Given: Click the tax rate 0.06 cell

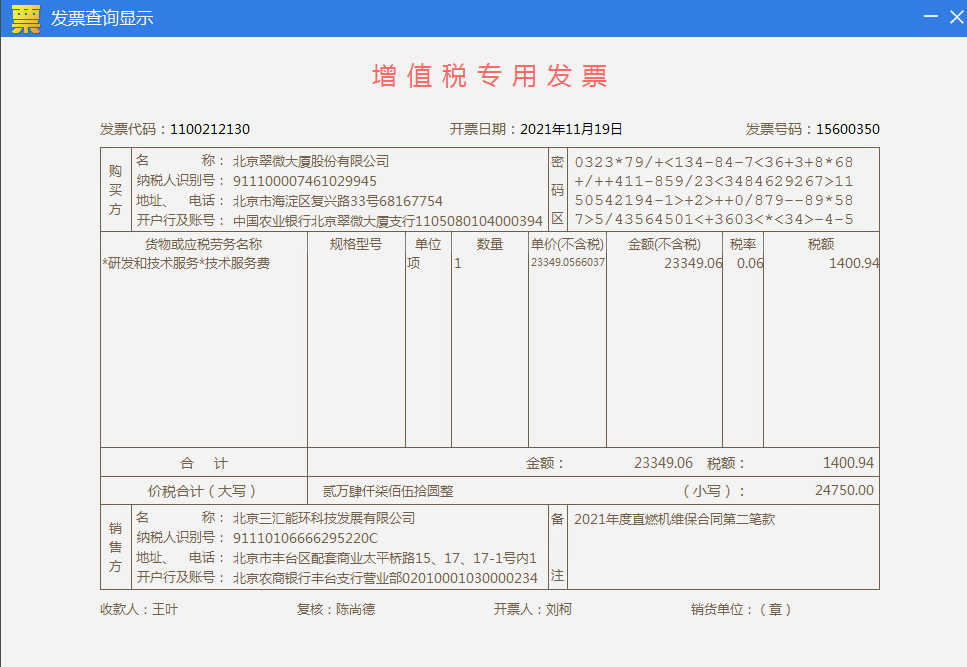Looking at the screenshot, I should click(x=749, y=263).
